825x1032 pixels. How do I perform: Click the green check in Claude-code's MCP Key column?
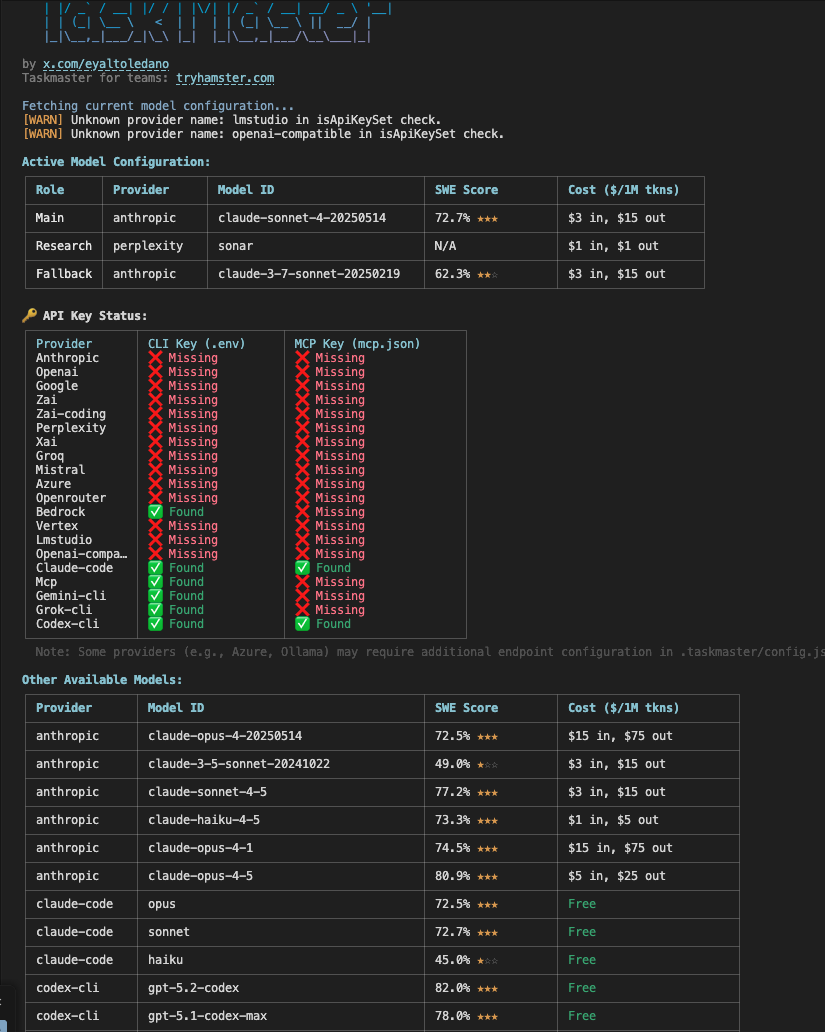pyautogui.click(x=302, y=567)
